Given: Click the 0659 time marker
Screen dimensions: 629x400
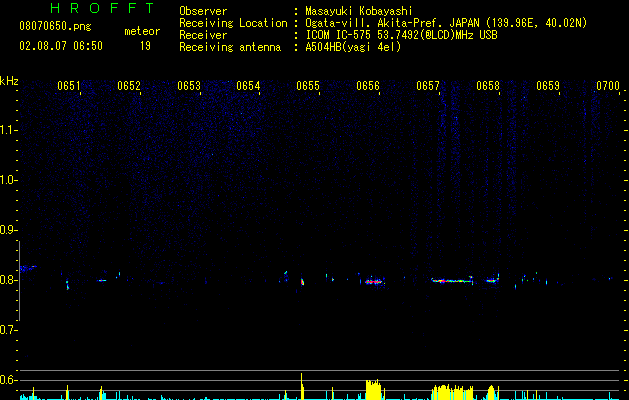Looking at the screenshot, I should (548, 86).
